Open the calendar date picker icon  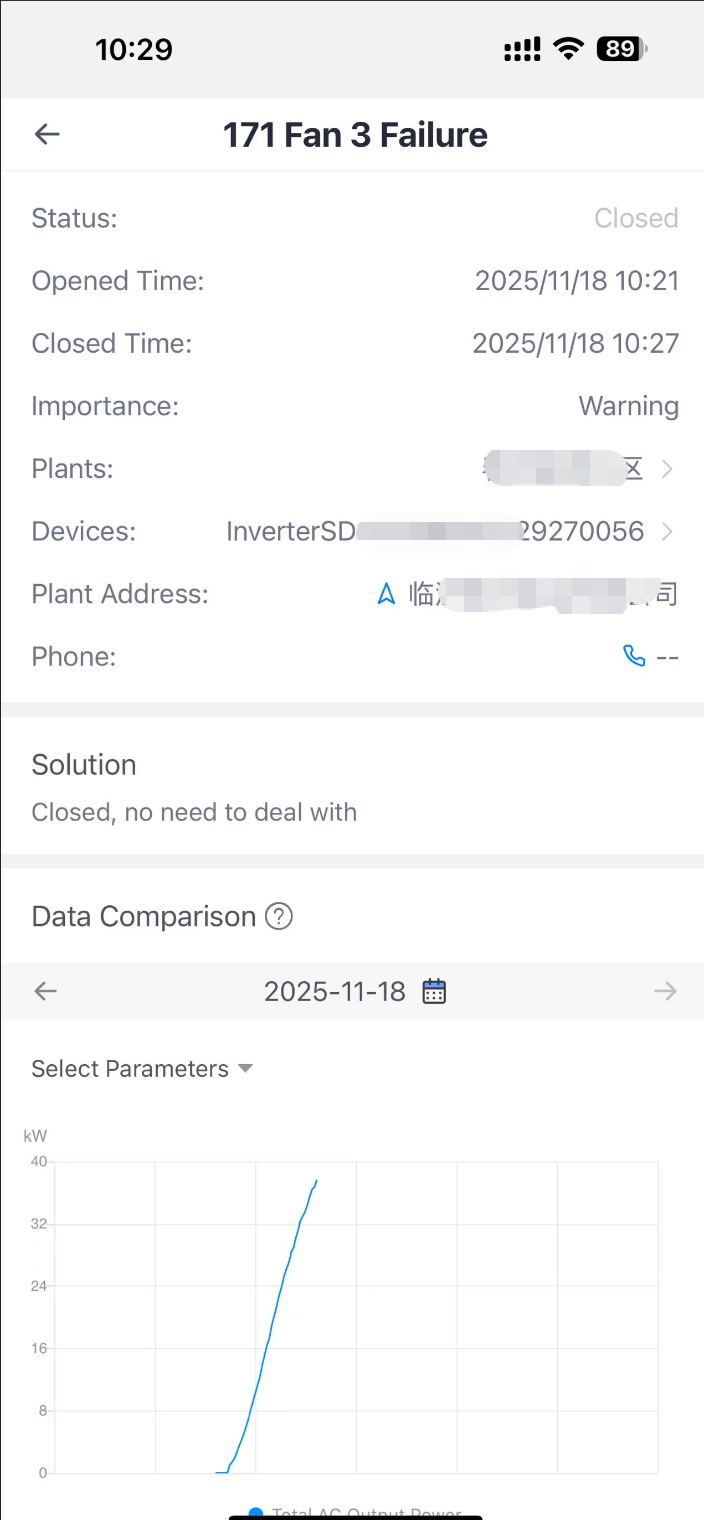(434, 991)
